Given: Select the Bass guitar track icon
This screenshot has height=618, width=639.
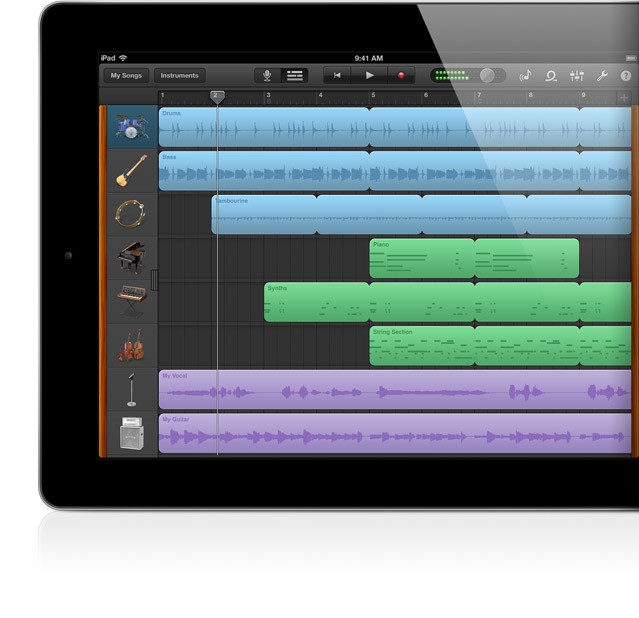Looking at the screenshot, I should tap(131, 171).
